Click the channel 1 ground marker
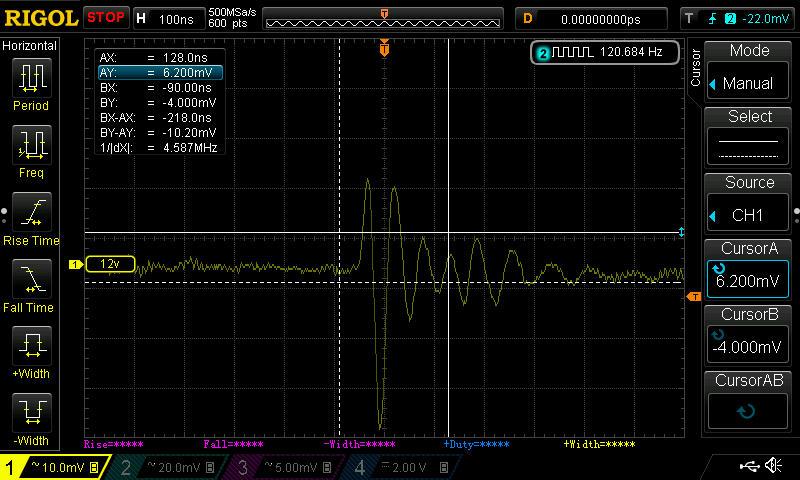This screenshot has height=480, width=800. (x=76, y=264)
